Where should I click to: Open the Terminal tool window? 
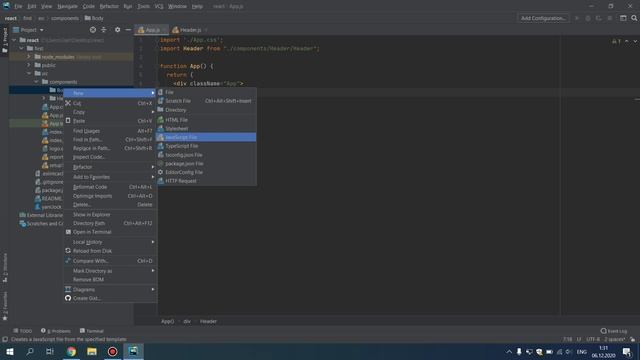[92, 331]
